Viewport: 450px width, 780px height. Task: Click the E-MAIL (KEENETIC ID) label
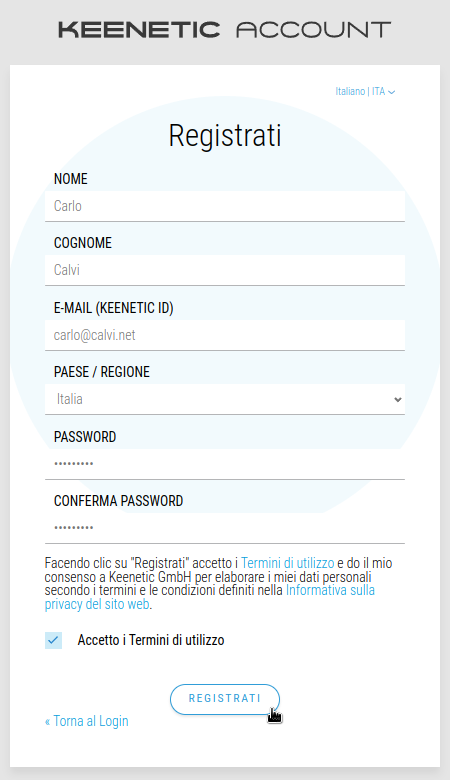click(113, 308)
